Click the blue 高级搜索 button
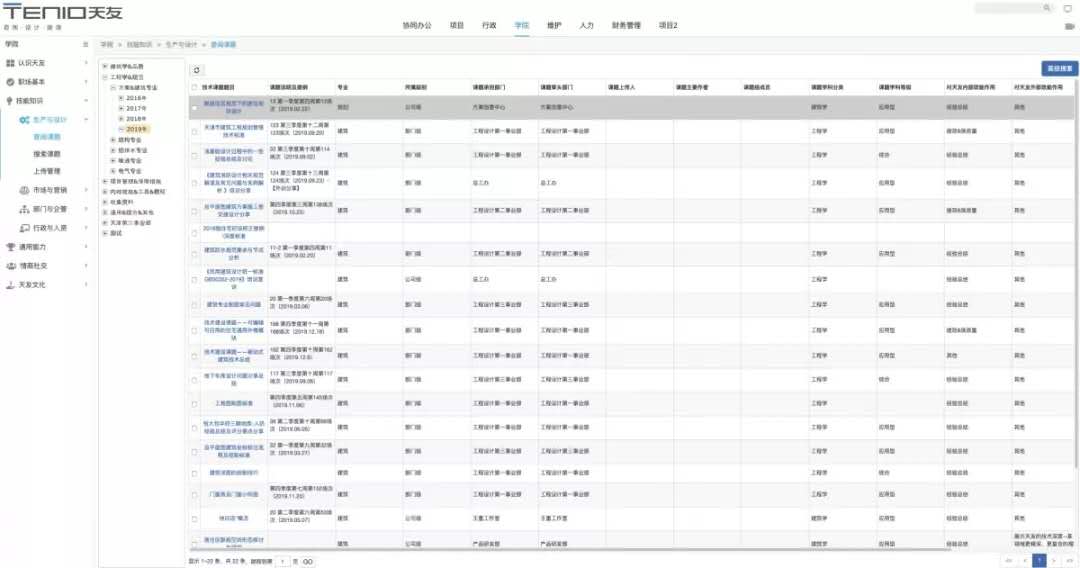The width and height of the screenshot is (1080, 568). click(x=1059, y=69)
